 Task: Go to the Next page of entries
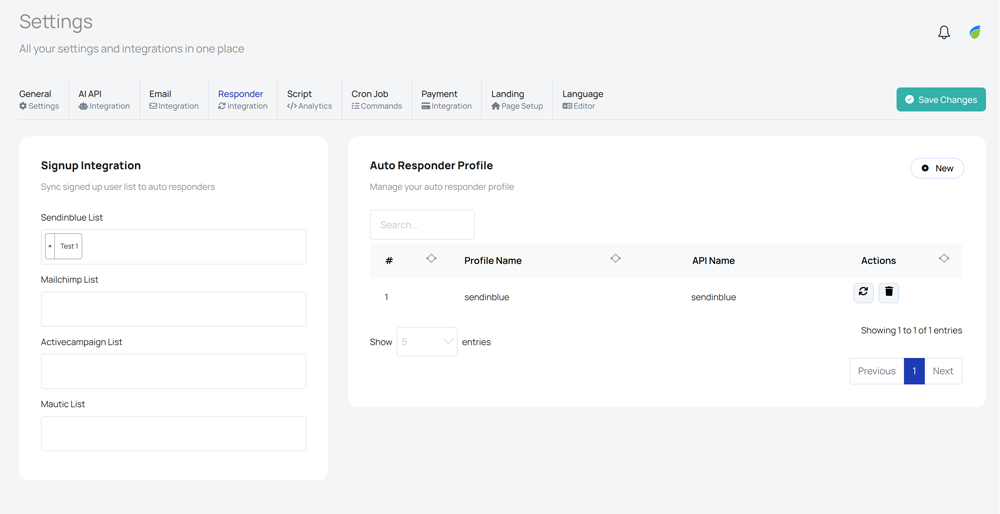pyautogui.click(x=942, y=371)
